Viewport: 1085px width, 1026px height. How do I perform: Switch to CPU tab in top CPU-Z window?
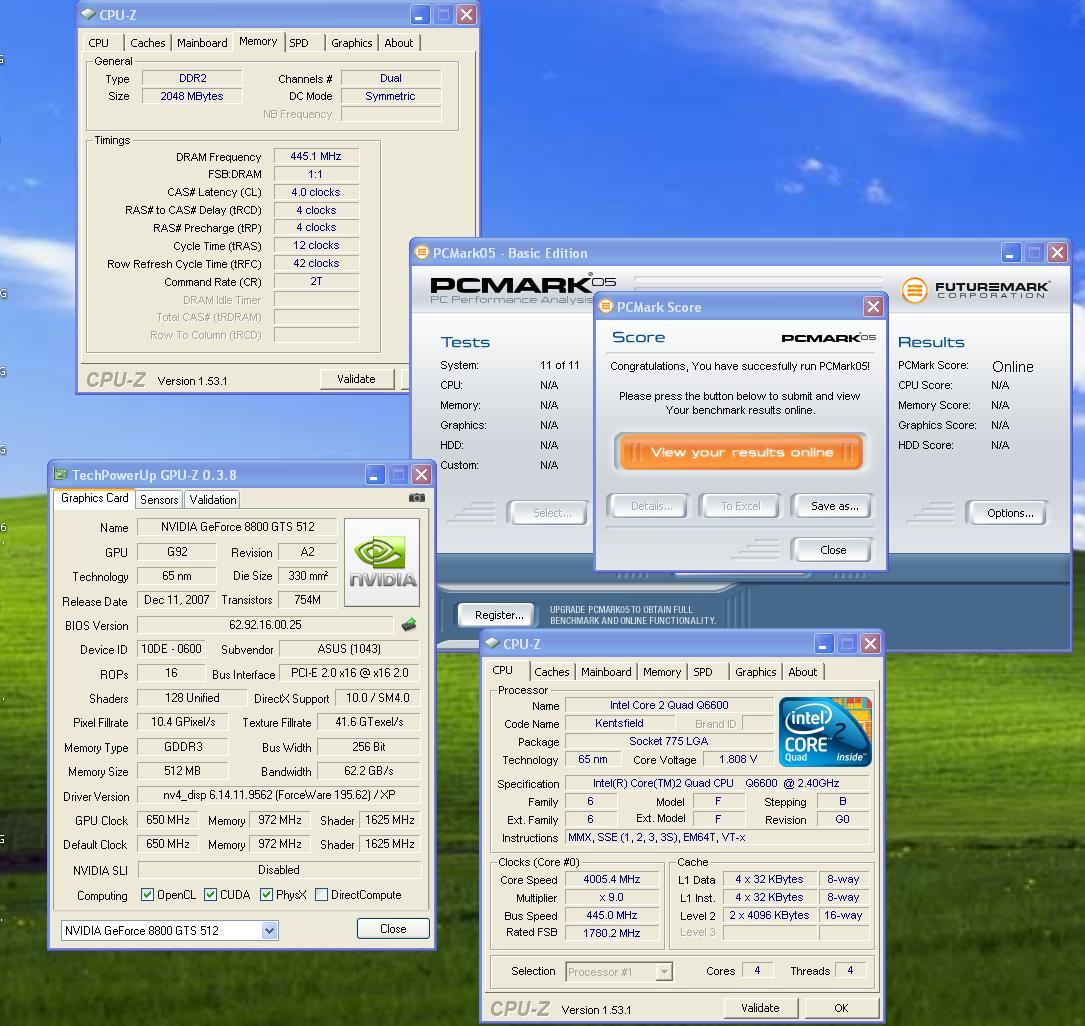coord(99,43)
